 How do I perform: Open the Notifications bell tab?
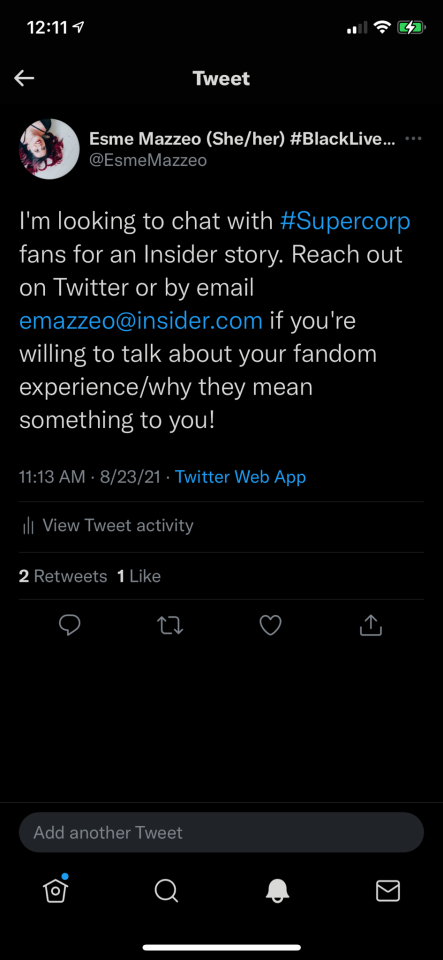(x=277, y=891)
